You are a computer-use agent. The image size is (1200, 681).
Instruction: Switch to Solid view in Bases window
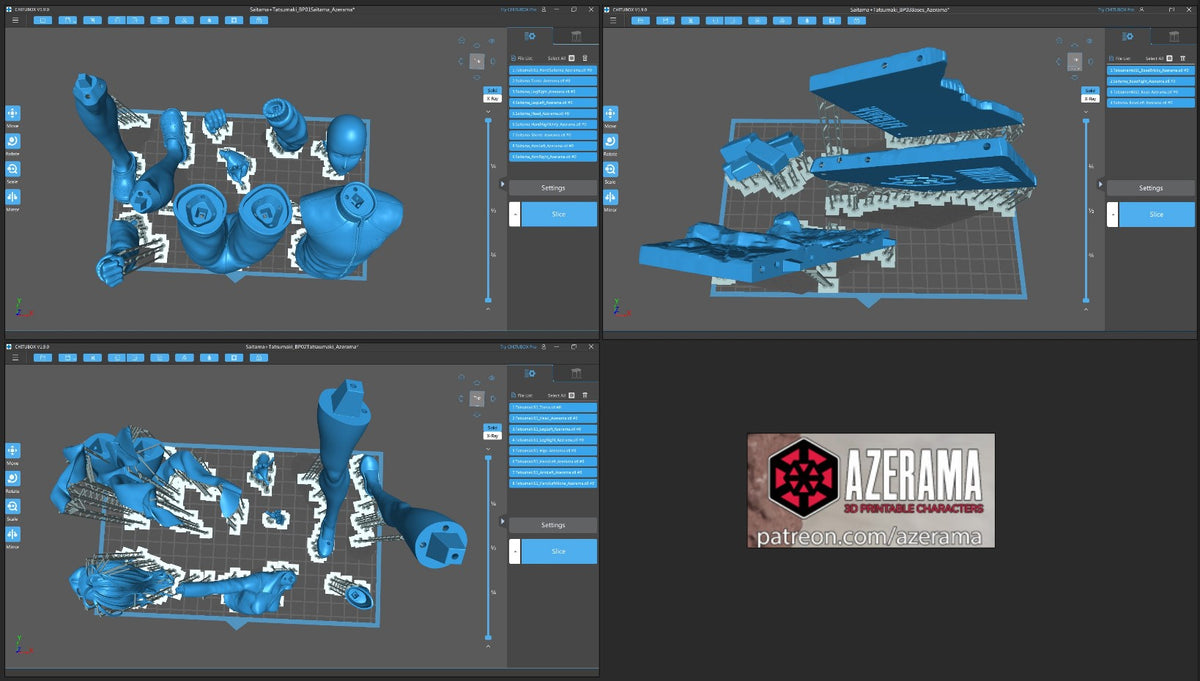pyautogui.click(x=1090, y=90)
